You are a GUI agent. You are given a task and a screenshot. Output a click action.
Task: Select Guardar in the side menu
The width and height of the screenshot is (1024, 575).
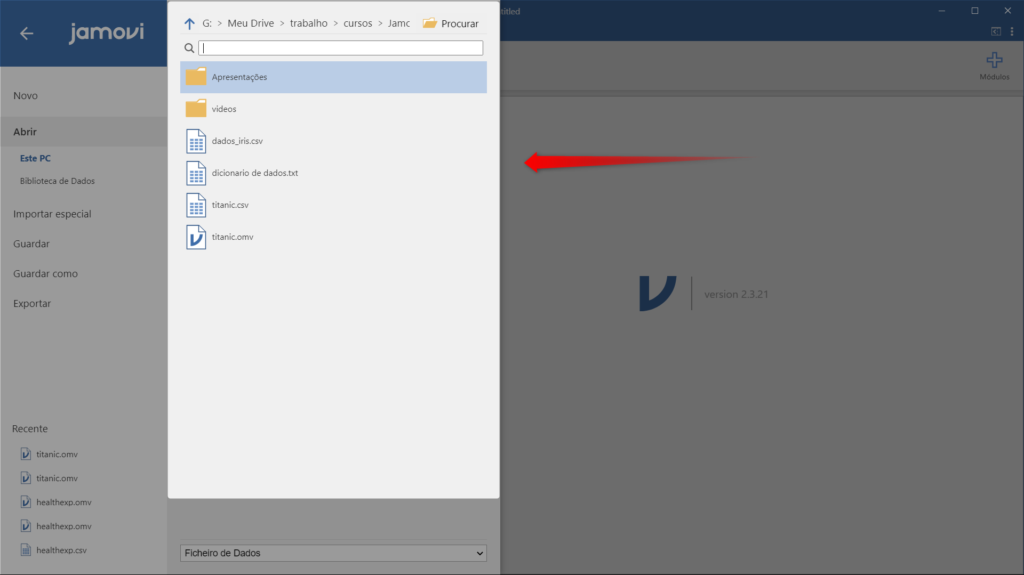31,244
